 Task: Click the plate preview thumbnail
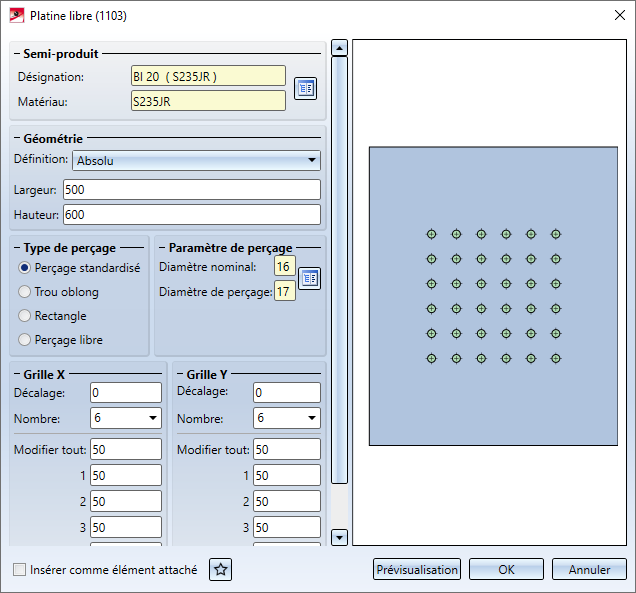click(492, 297)
